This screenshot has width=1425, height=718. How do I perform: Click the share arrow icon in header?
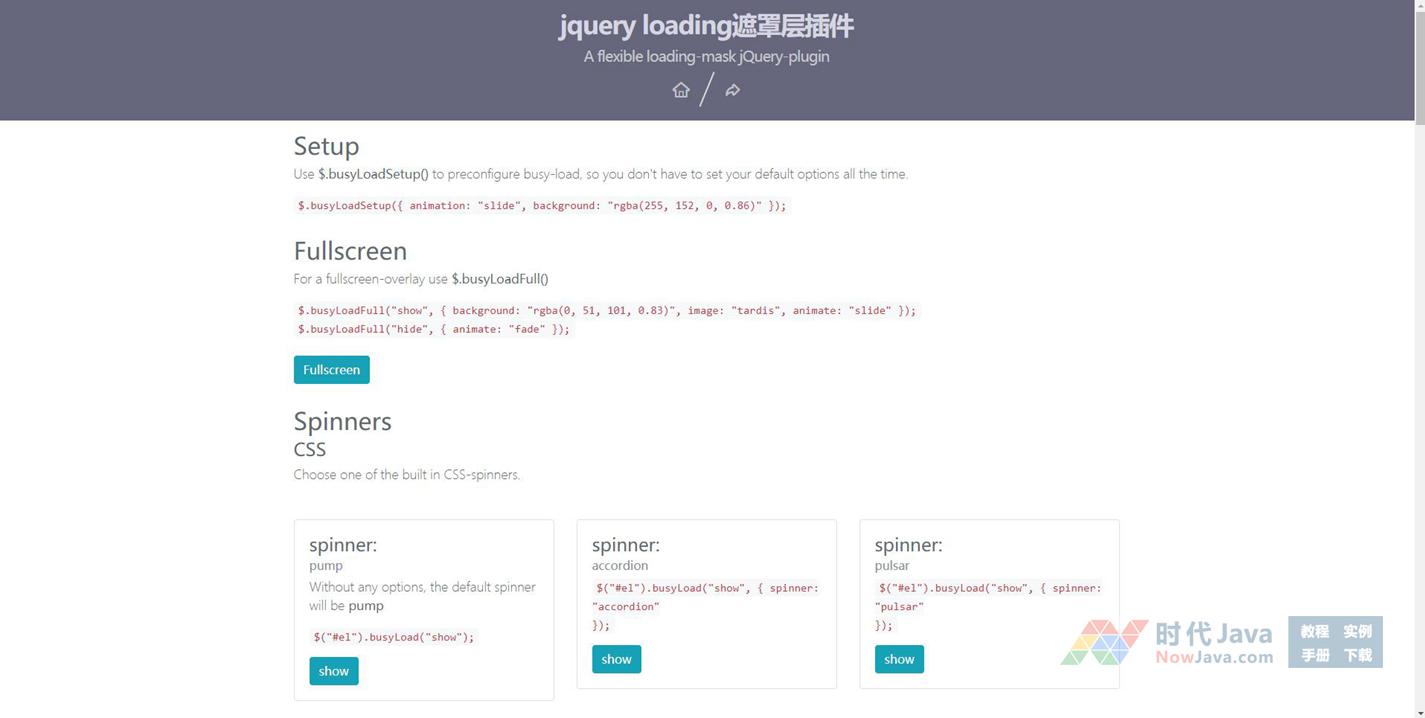pyautogui.click(x=733, y=90)
